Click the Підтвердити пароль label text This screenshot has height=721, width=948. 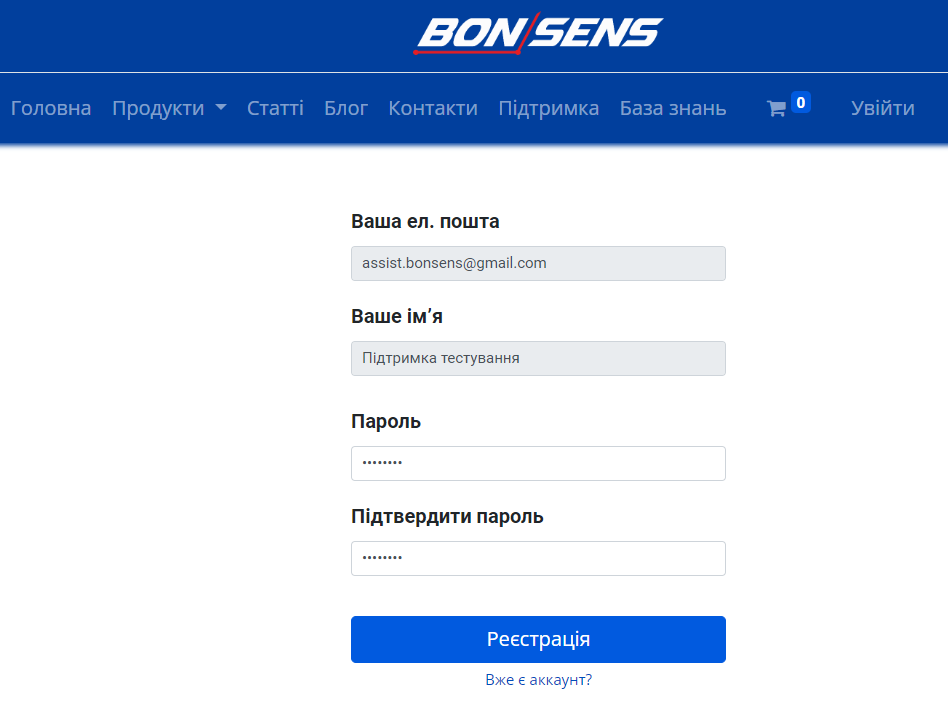pyautogui.click(x=447, y=516)
